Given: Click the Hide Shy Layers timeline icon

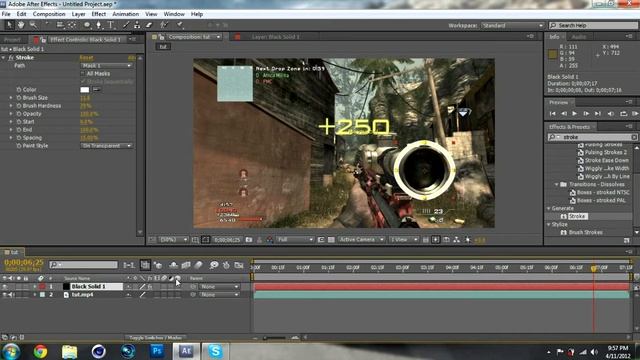Looking at the screenshot, I should [x=173, y=265].
